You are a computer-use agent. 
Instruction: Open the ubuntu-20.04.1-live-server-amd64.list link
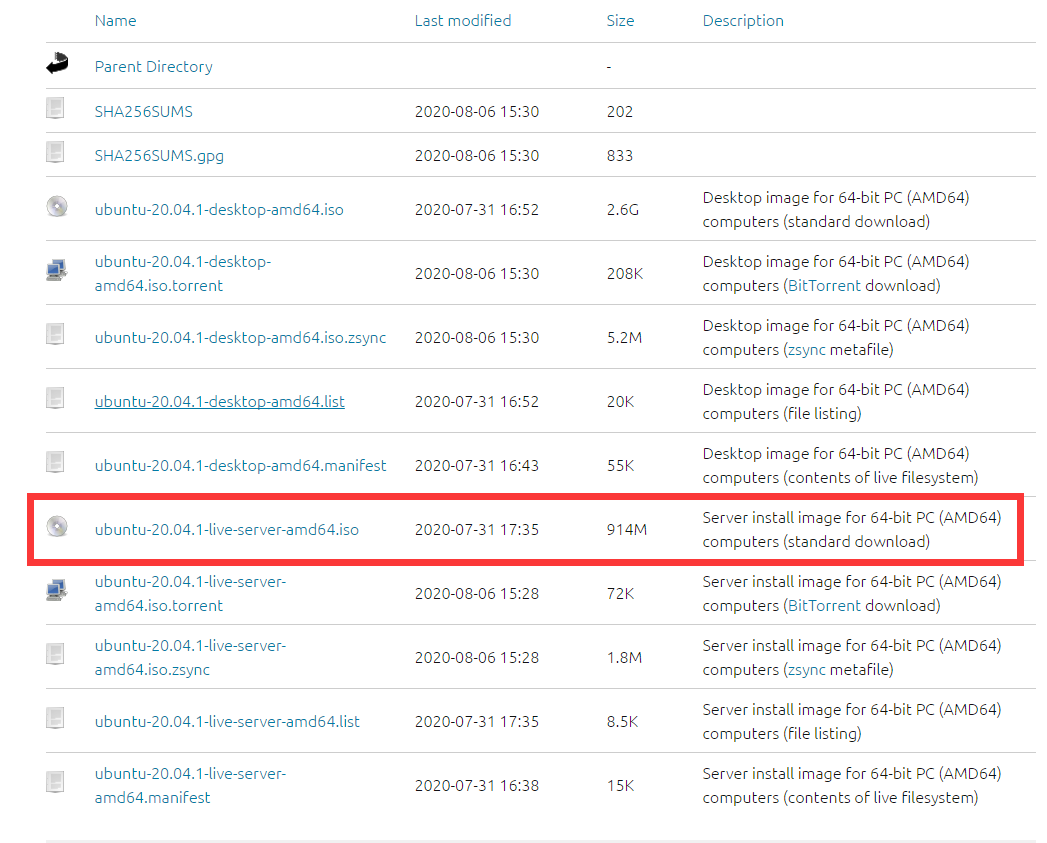(227, 722)
